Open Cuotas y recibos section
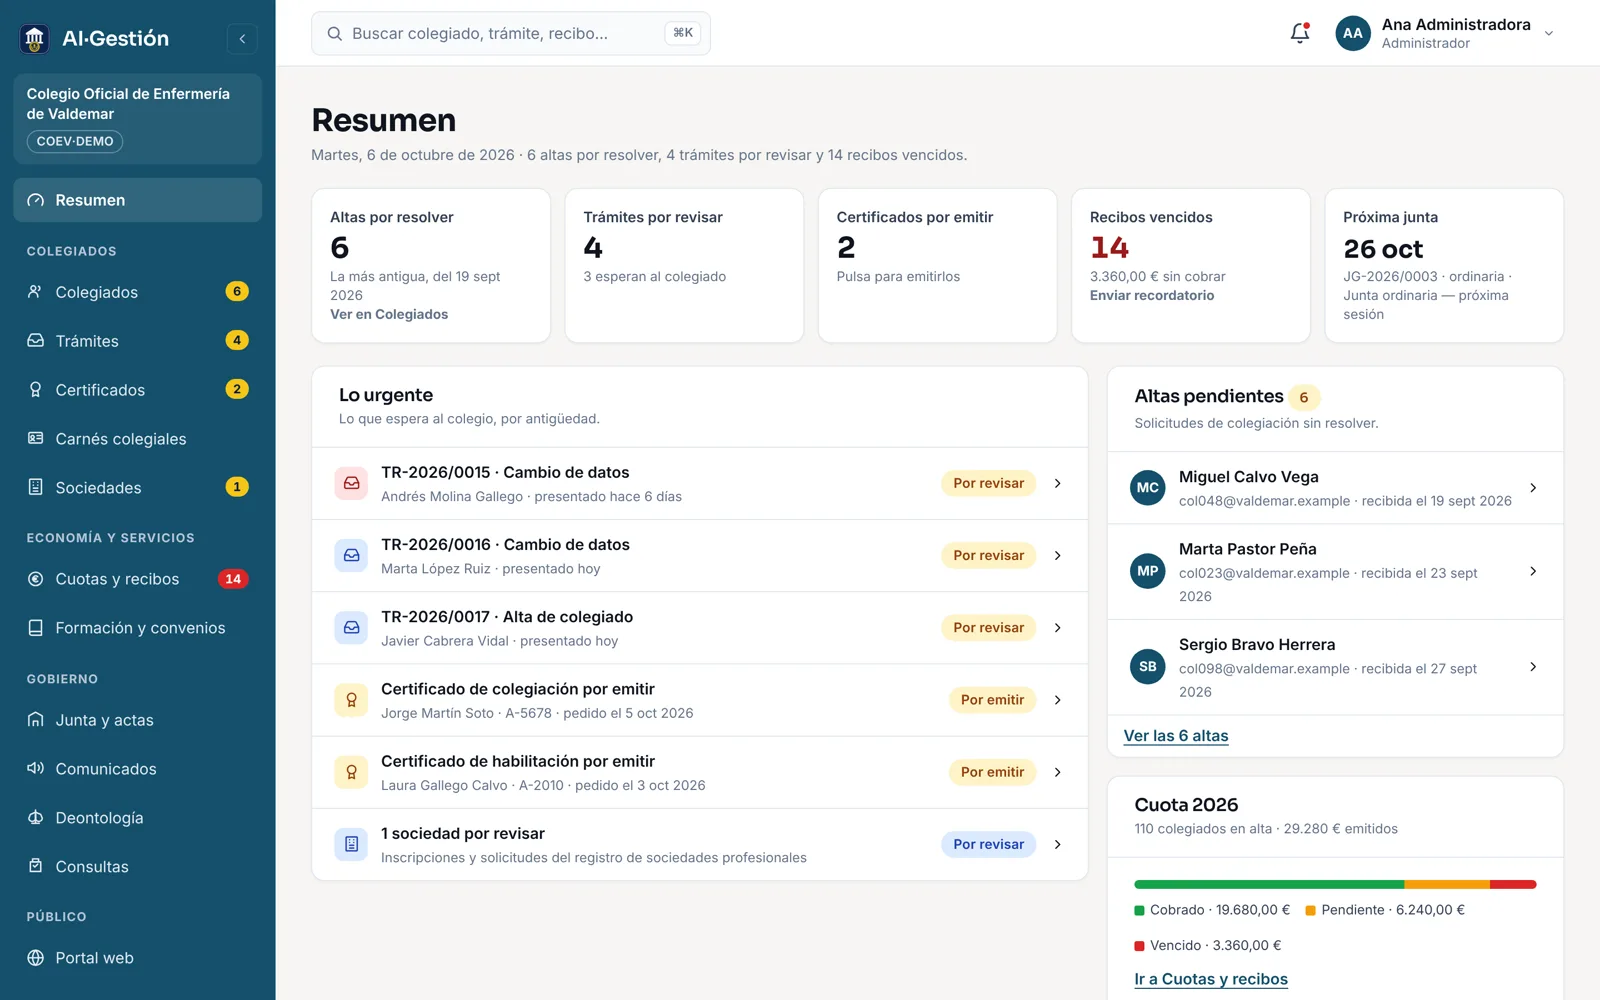 click(138, 579)
